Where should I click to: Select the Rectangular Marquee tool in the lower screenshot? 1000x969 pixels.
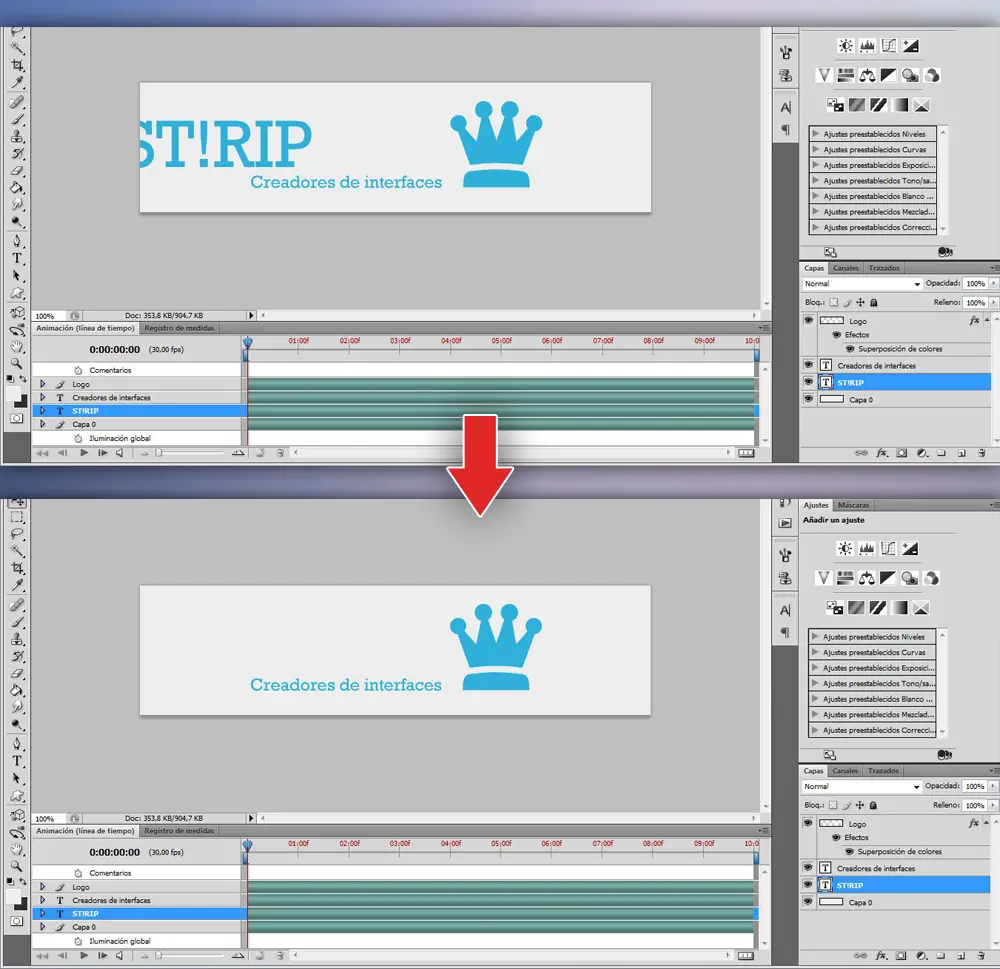tap(17, 517)
